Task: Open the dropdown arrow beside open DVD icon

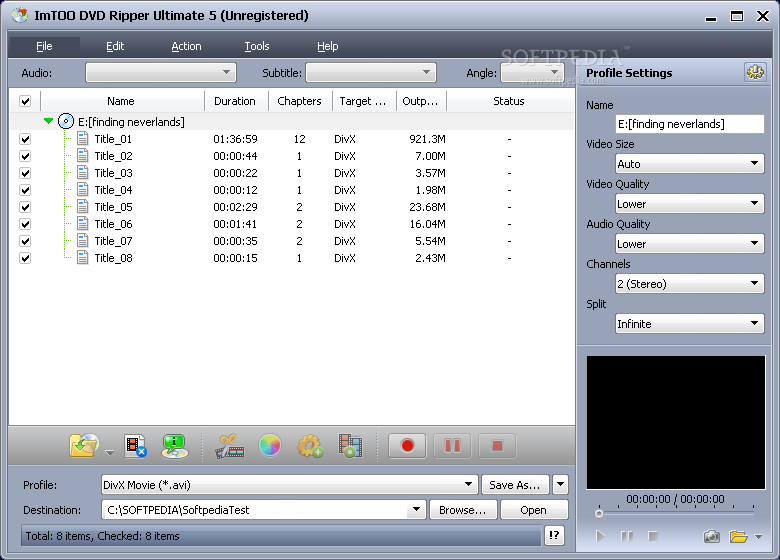Action: (109, 453)
